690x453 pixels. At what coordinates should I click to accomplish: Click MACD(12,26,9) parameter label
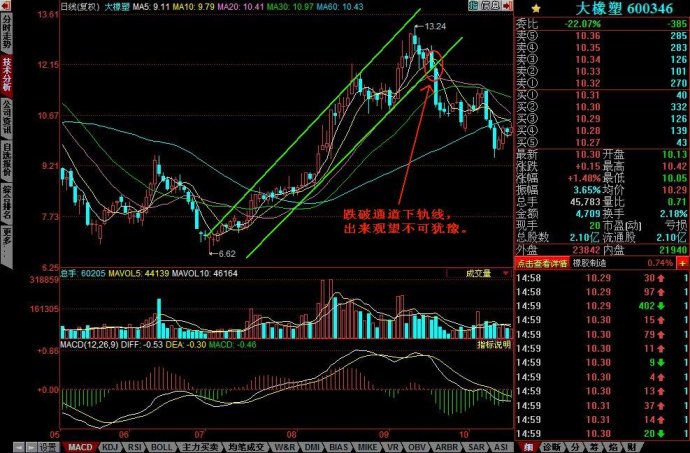click(x=90, y=345)
